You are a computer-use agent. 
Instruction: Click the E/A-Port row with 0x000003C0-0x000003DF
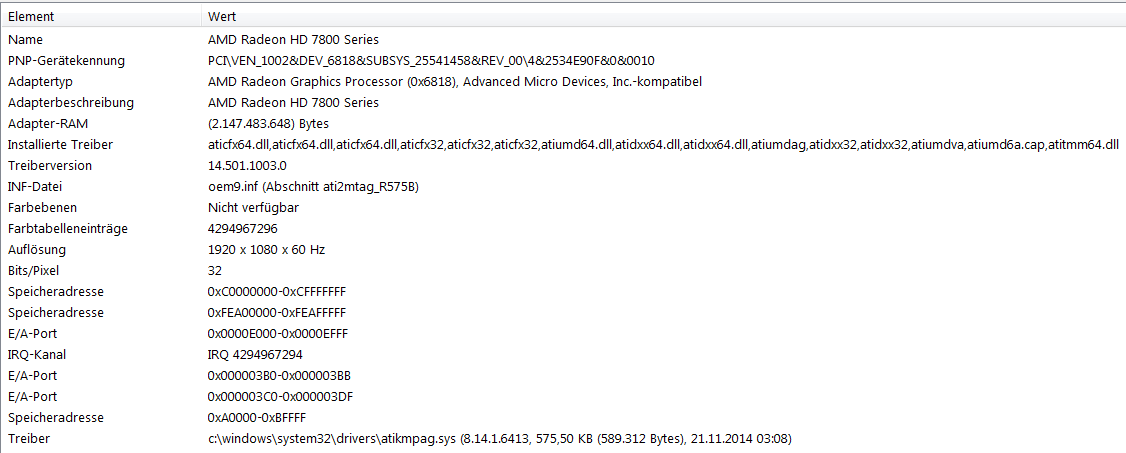pyautogui.click(x=563, y=396)
